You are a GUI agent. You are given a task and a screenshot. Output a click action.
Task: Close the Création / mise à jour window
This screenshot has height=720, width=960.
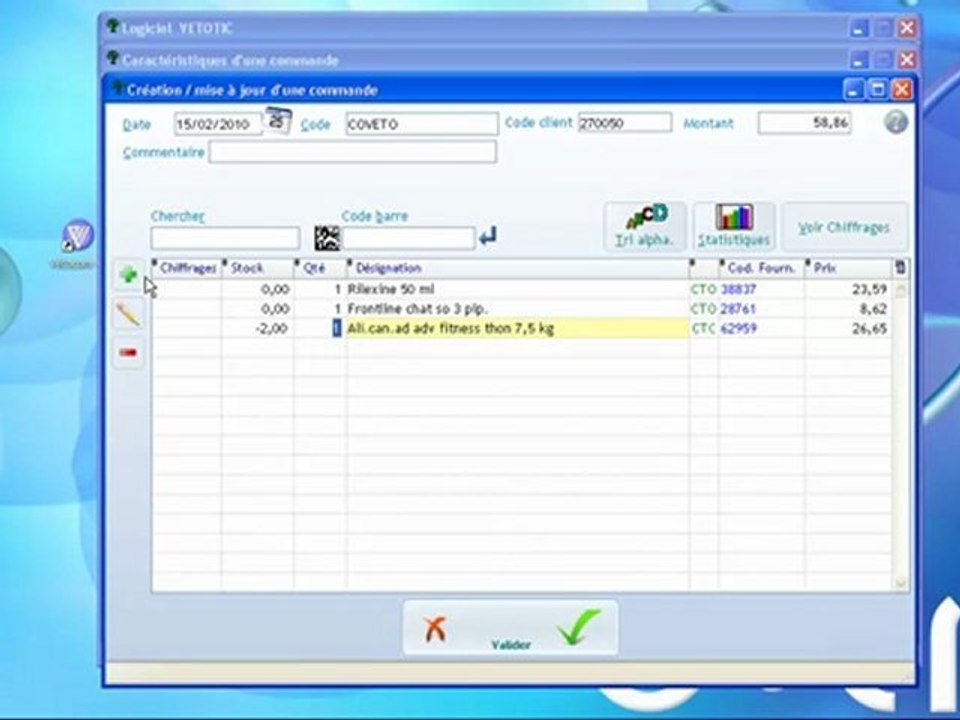point(901,89)
